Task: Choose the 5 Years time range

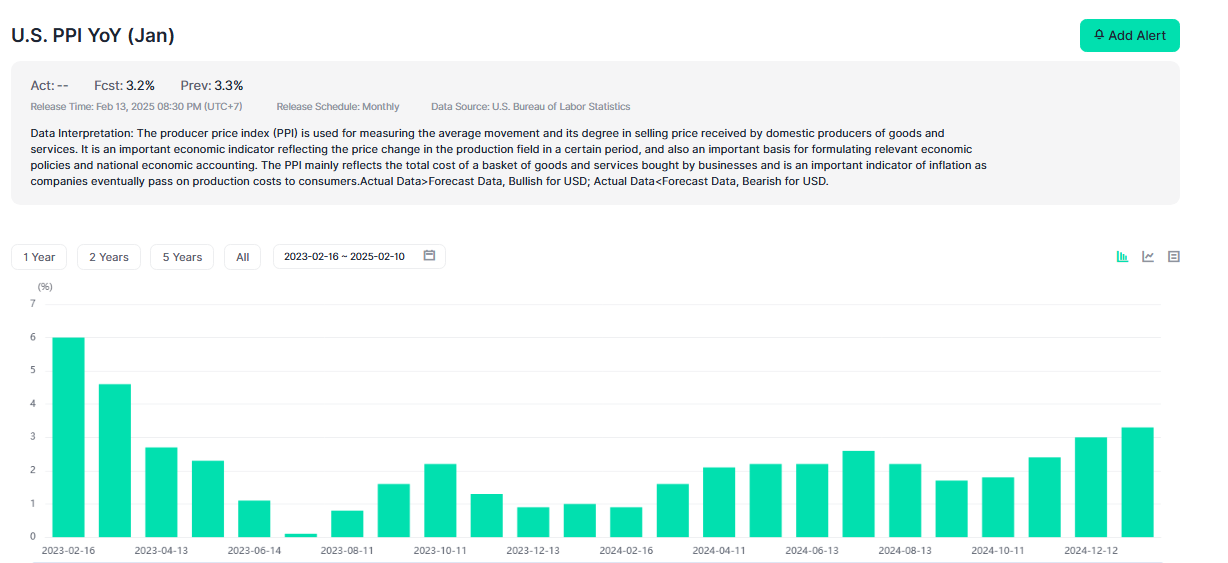Action: point(182,257)
